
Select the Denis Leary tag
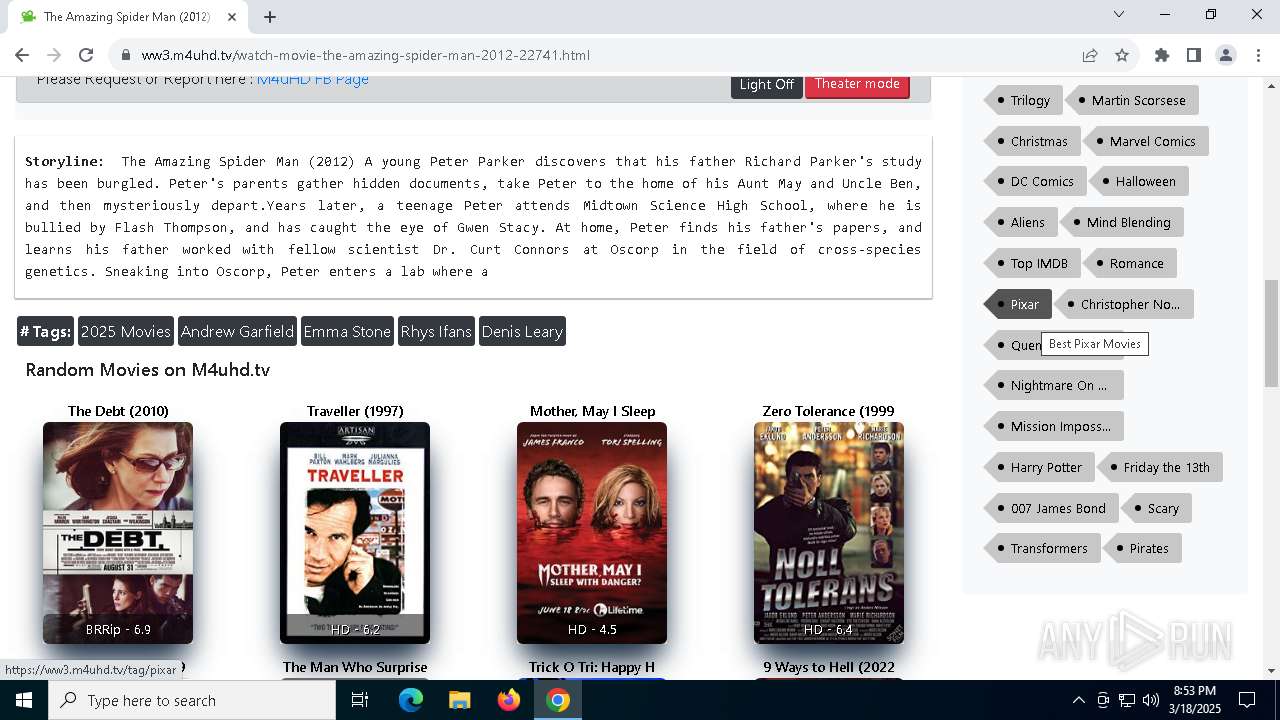click(x=522, y=331)
